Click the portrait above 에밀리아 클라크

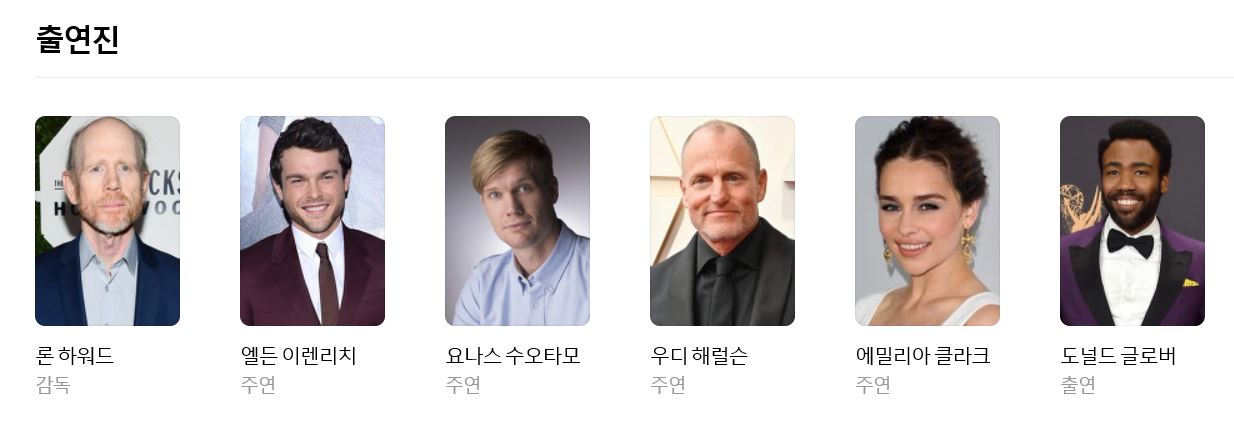click(927, 221)
